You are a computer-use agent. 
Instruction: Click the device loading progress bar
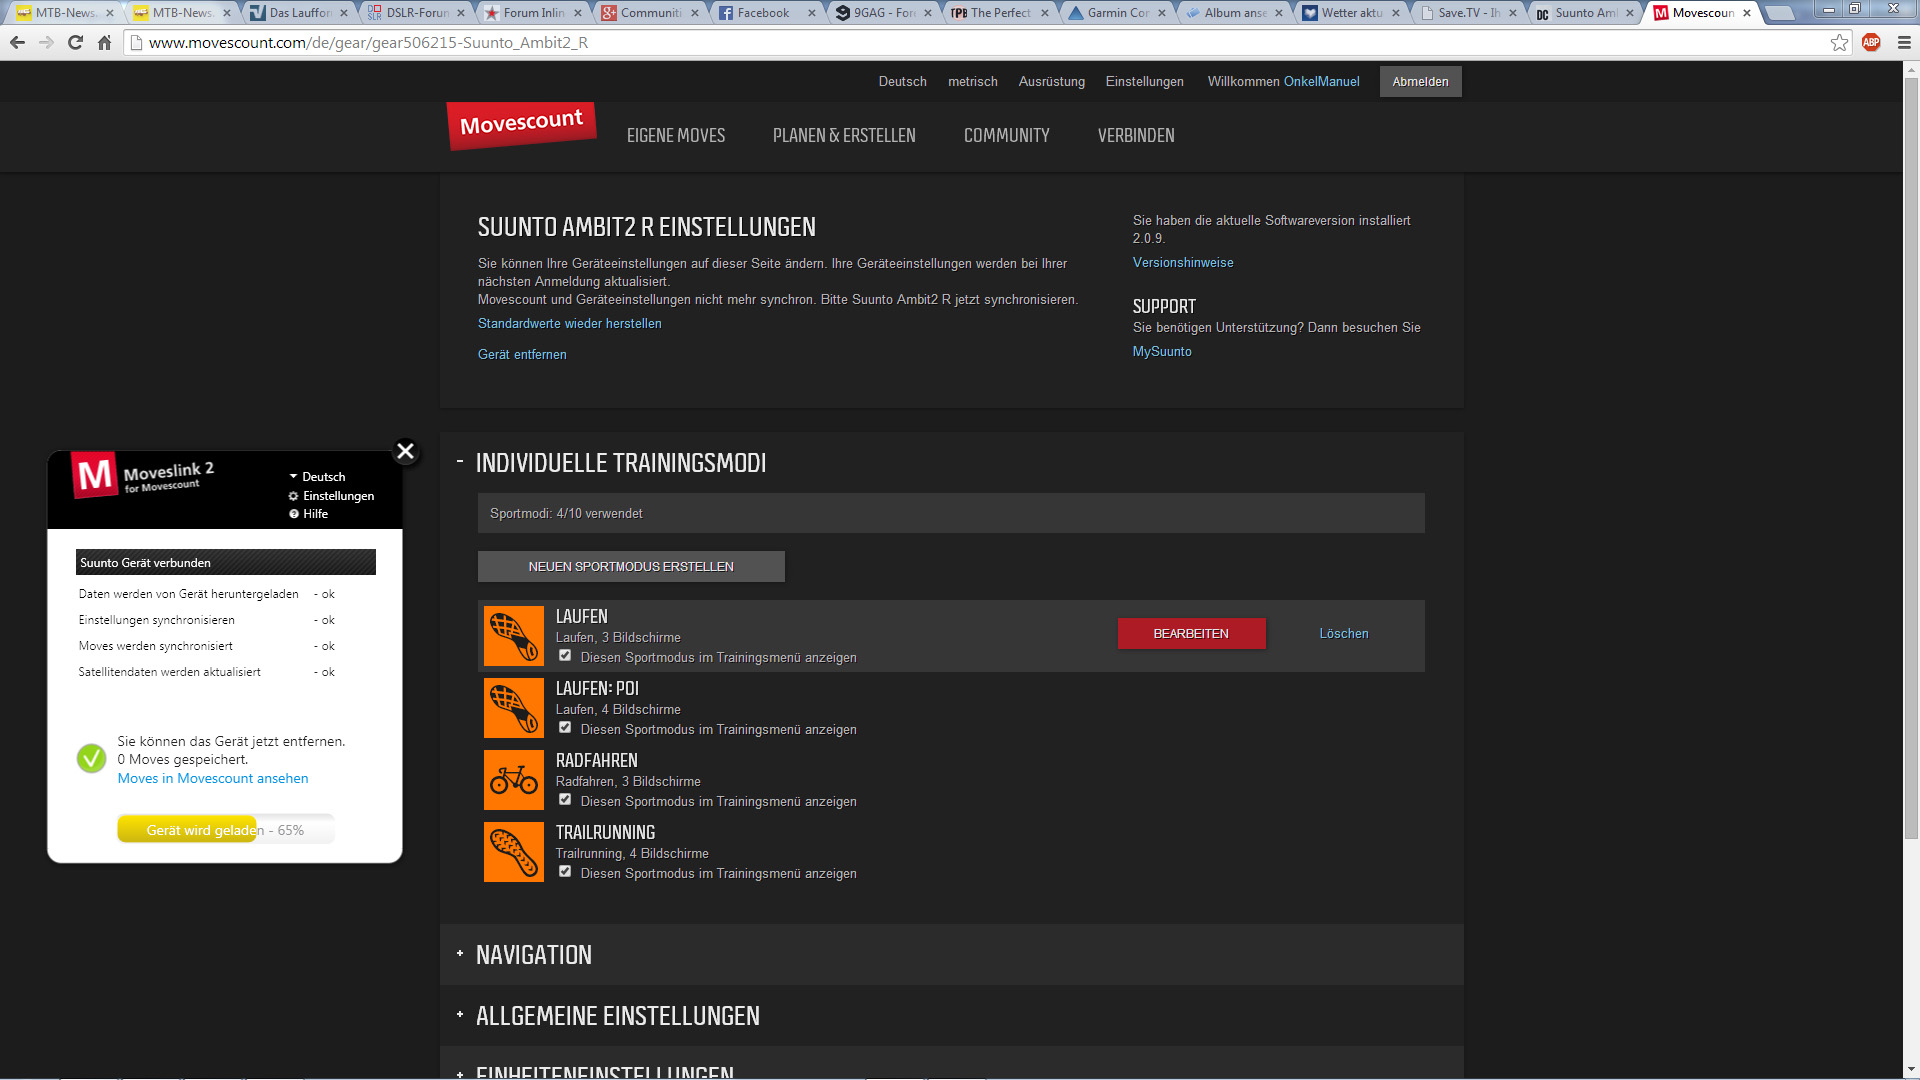pyautogui.click(x=225, y=830)
